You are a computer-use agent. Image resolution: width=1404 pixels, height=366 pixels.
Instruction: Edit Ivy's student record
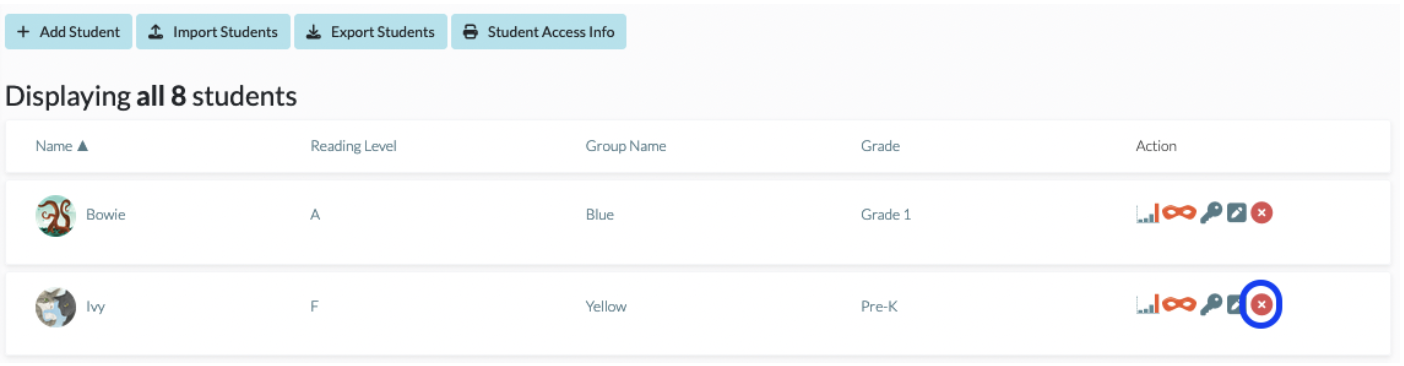(x=1236, y=303)
